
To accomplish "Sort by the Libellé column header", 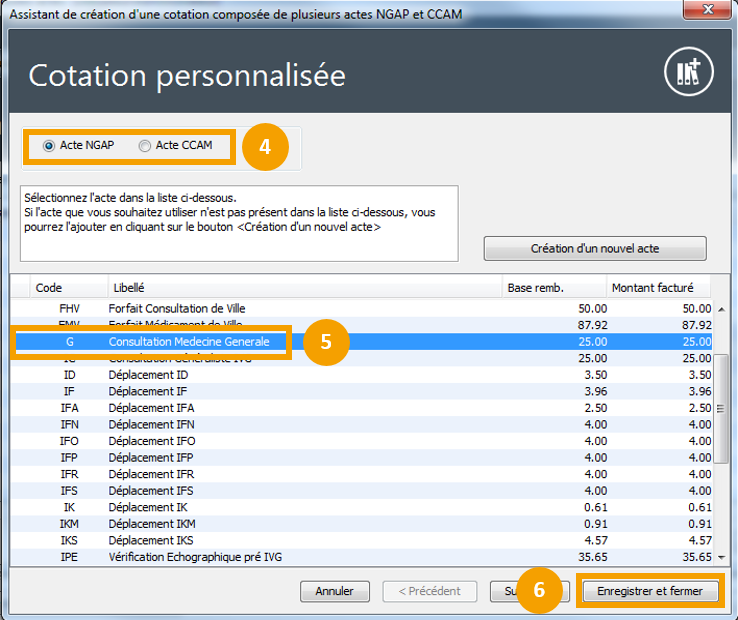I will pyautogui.click(x=305, y=288).
